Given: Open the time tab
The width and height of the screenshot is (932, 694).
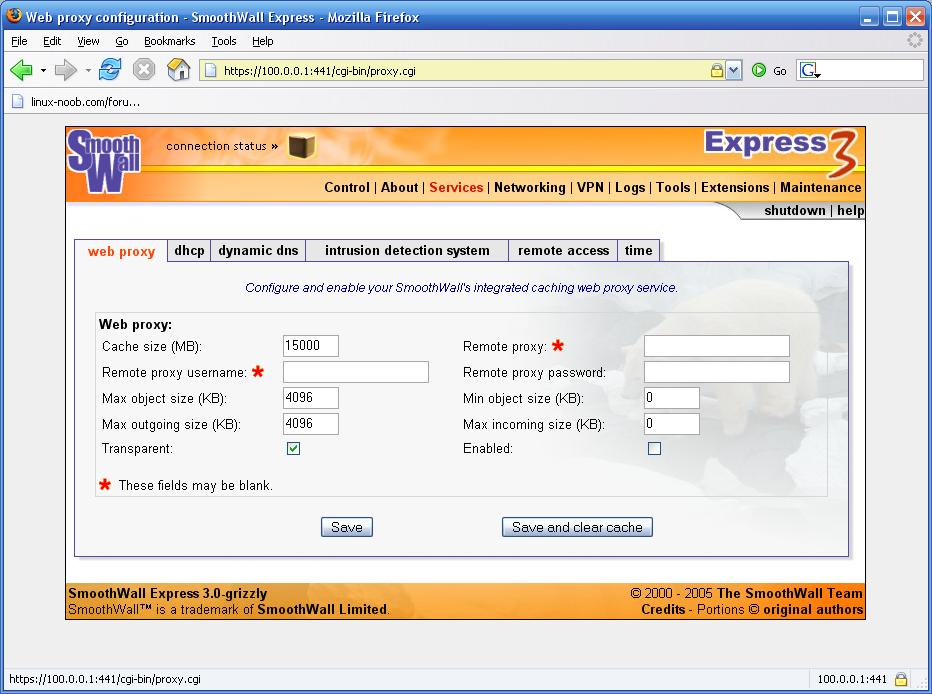Looking at the screenshot, I should coord(638,250).
